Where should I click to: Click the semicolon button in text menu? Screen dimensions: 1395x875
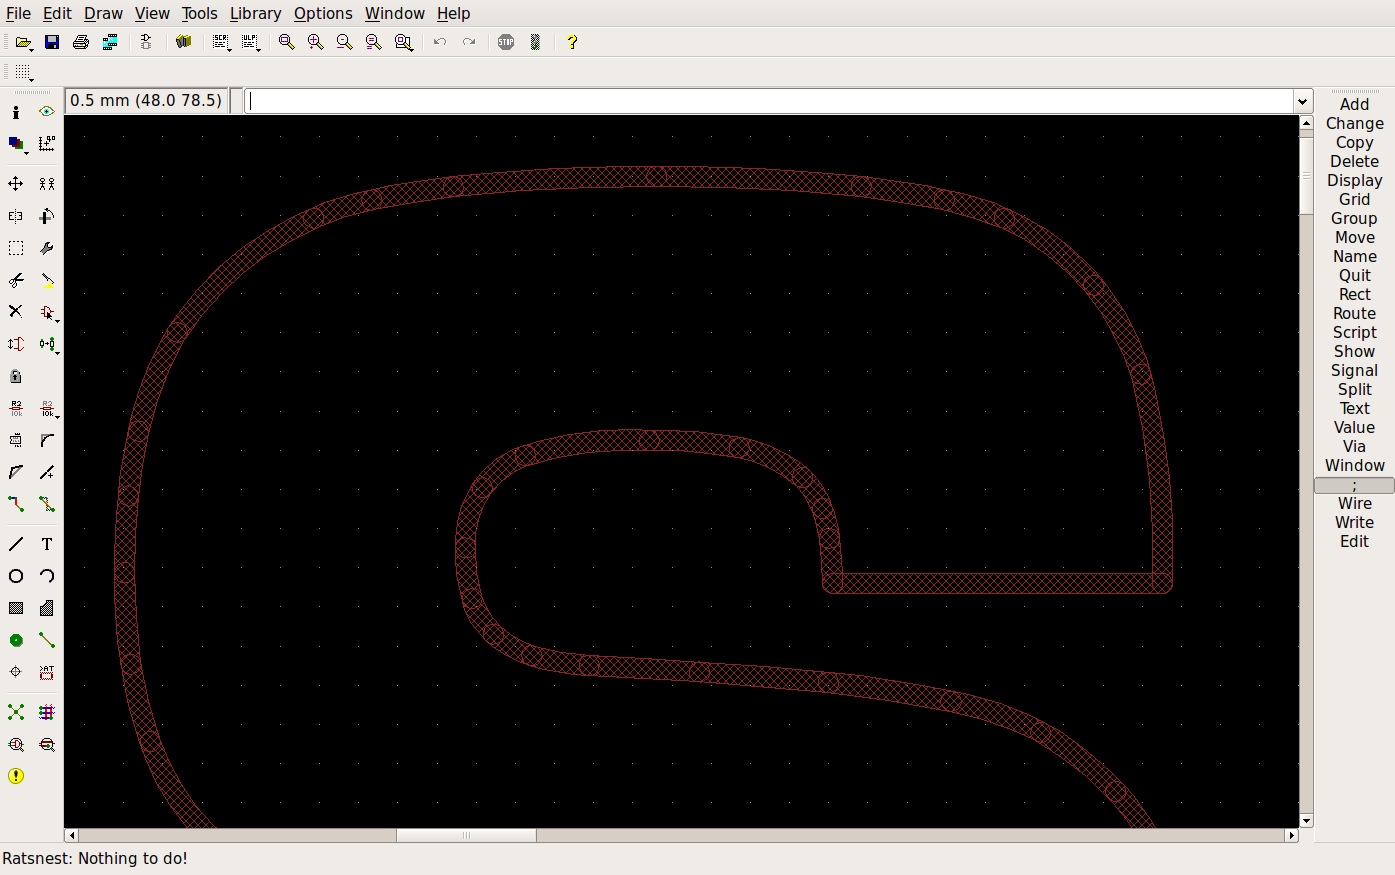[1354, 485]
